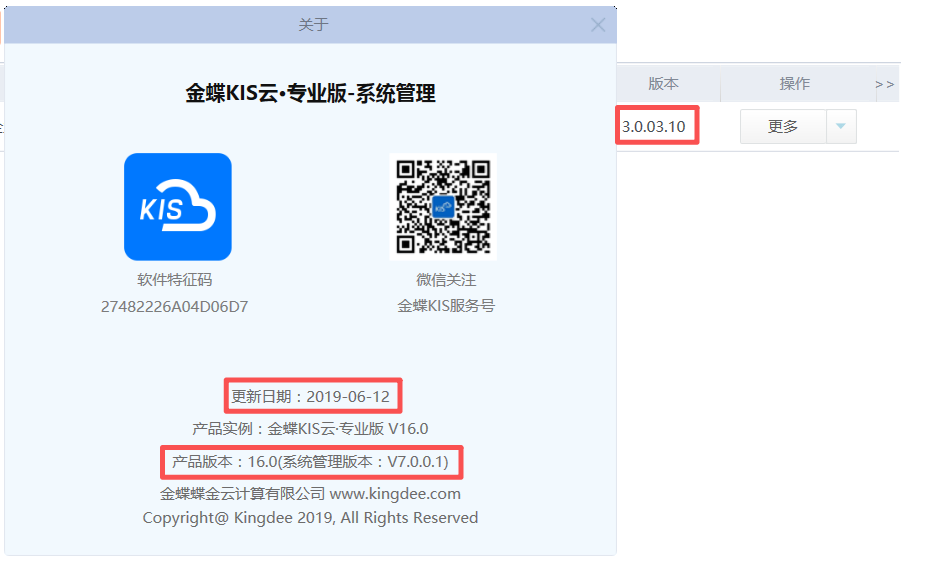The height and width of the screenshot is (580, 945).
Task: Click the blue KIS cloud logo
Action: [x=178, y=207]
